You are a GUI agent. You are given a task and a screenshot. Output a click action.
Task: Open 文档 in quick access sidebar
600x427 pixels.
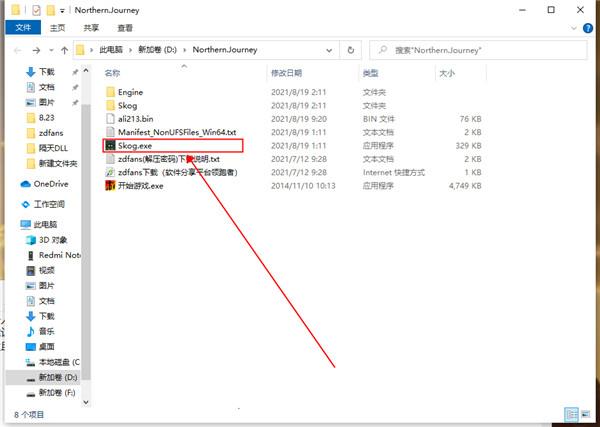coord(47,87)
